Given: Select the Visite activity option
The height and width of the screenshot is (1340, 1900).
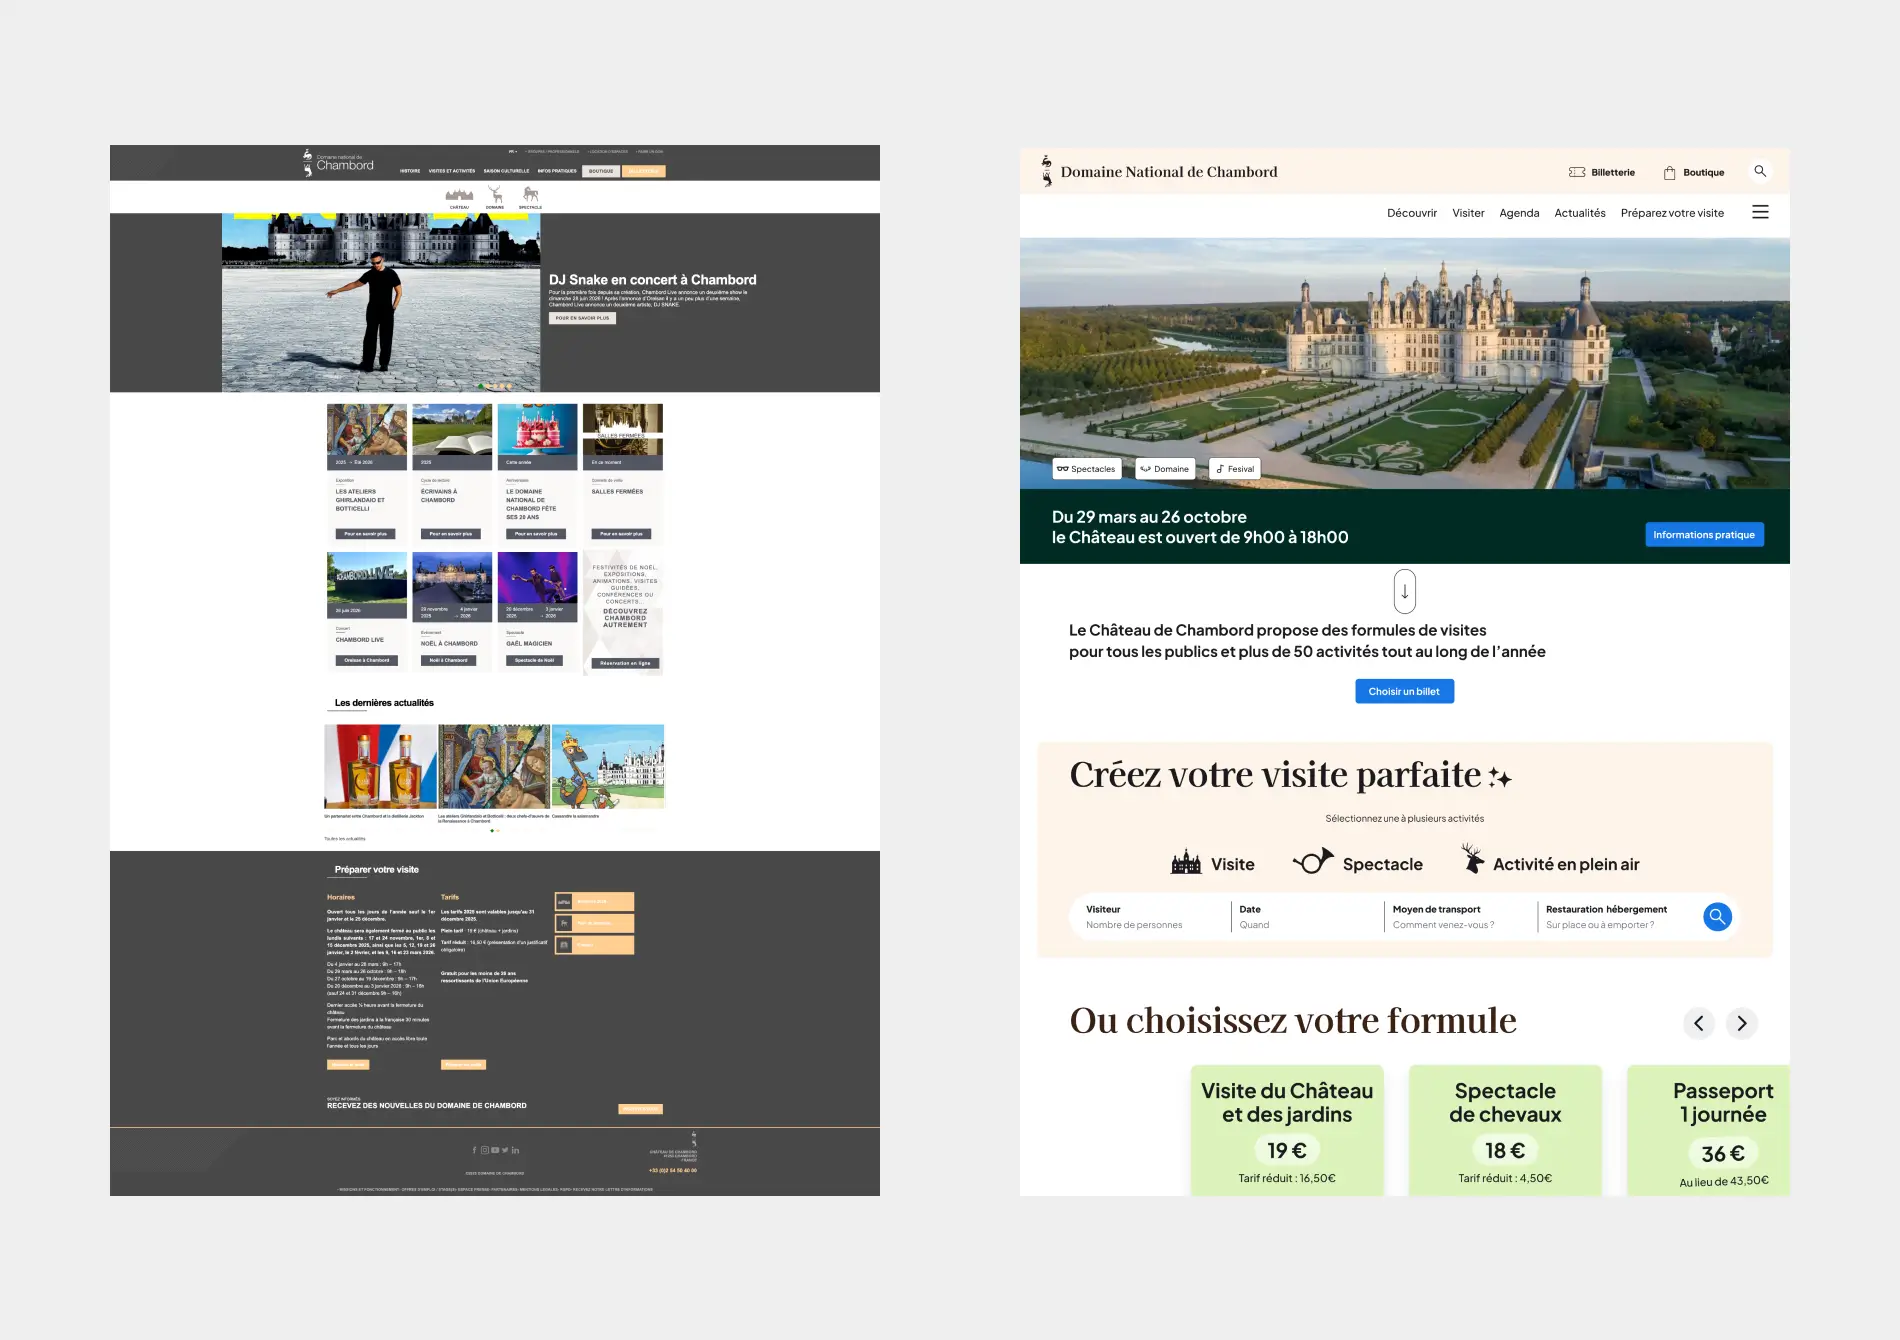Looking at the screenshot, I should (1212, 863).
